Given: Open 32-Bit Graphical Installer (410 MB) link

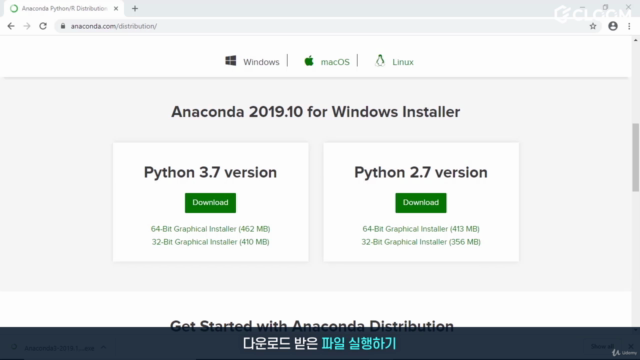Looking at the screenshot, I should coord(211,242).
